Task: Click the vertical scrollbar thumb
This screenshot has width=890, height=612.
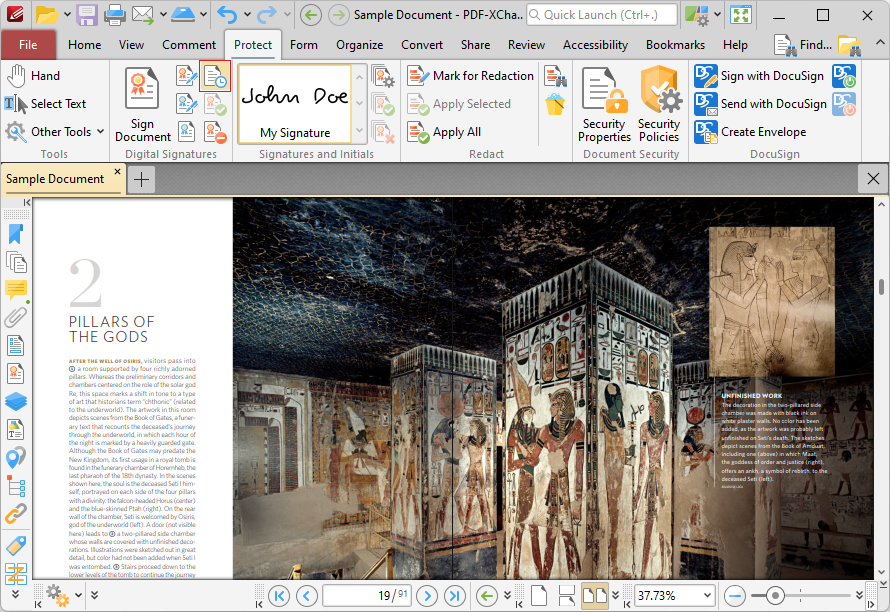Action: click(x=881, y=287)
